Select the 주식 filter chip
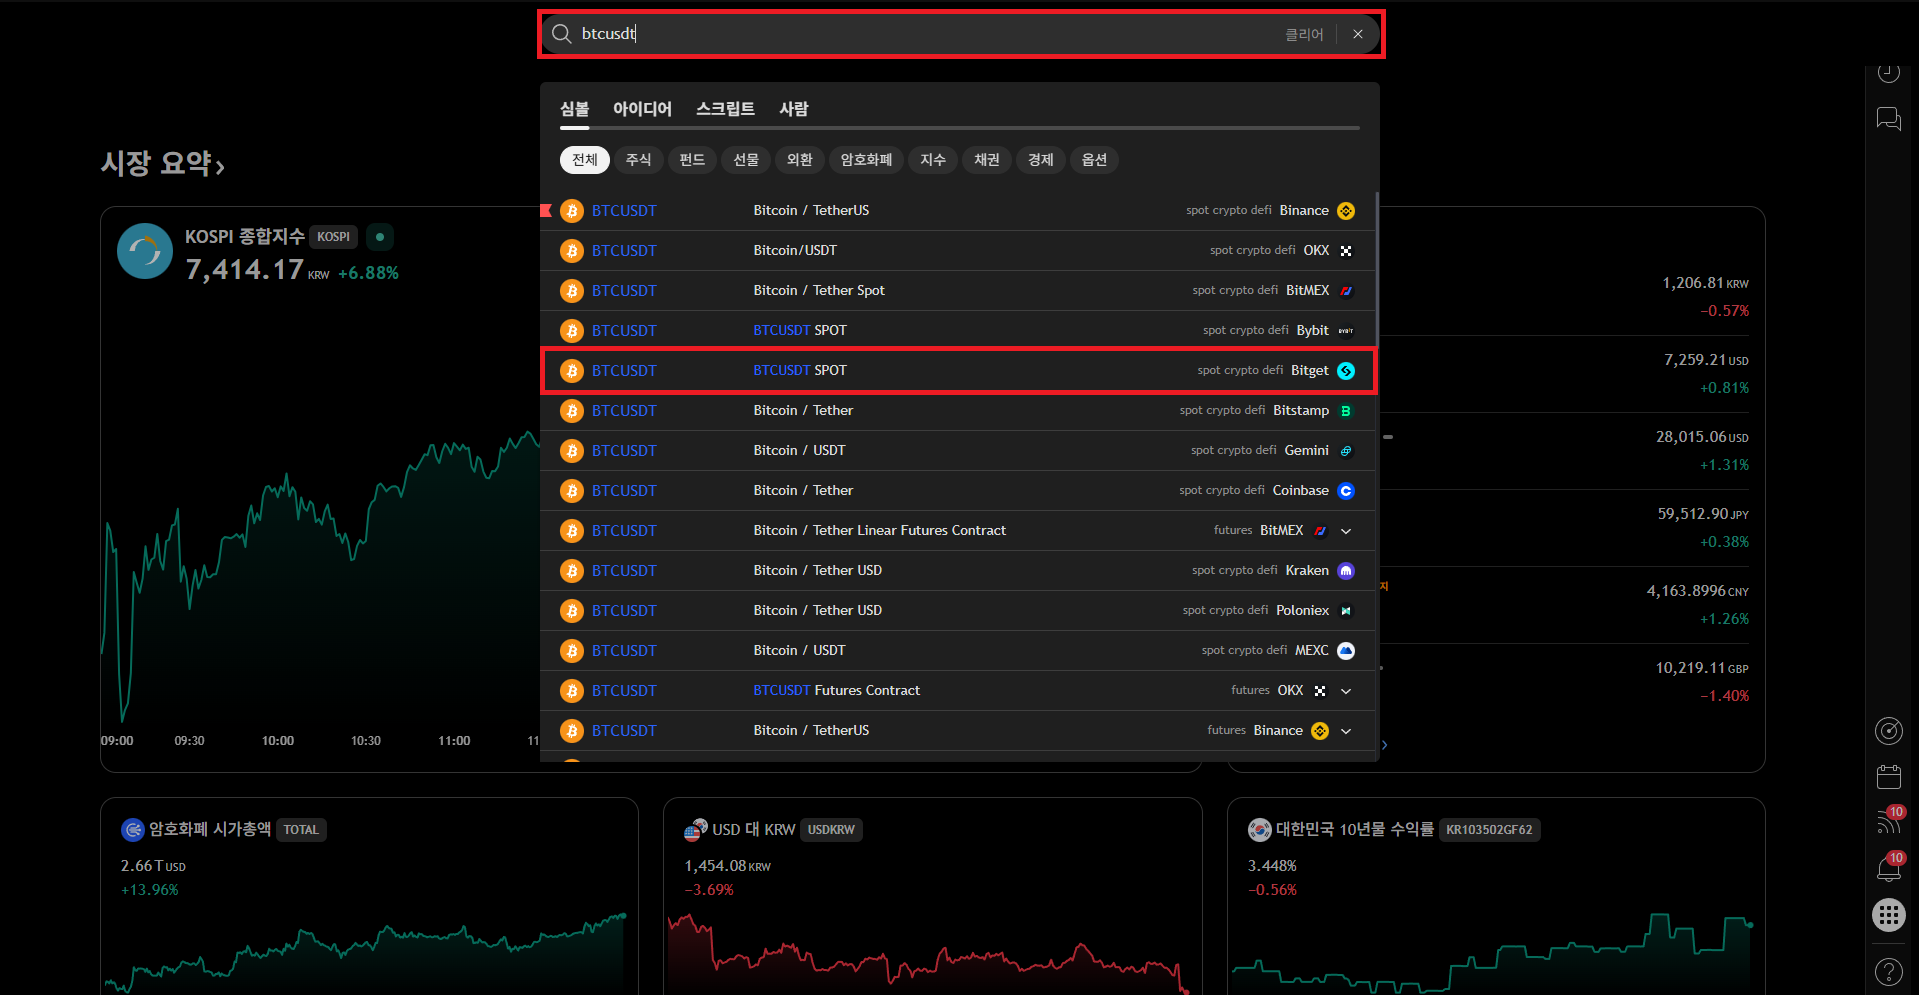 point(639,160)
